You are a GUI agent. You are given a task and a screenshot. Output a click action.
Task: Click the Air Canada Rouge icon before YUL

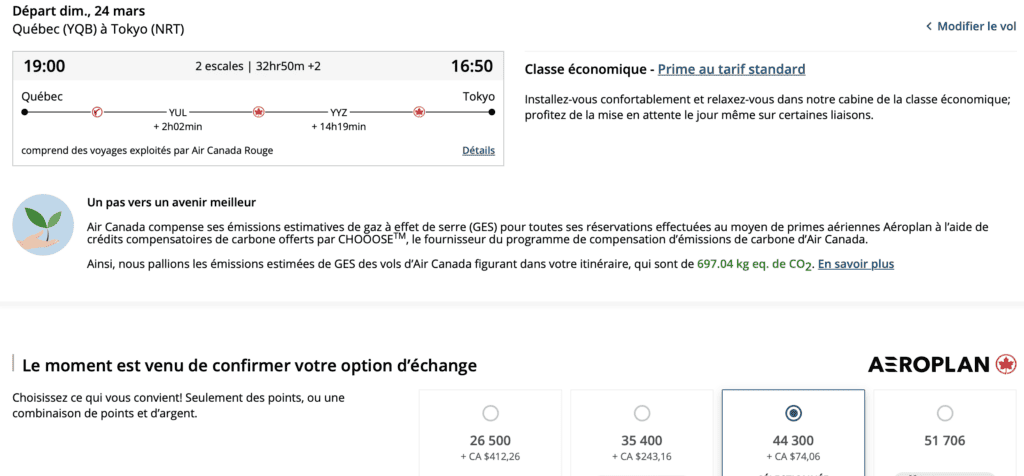coord(97,112)
